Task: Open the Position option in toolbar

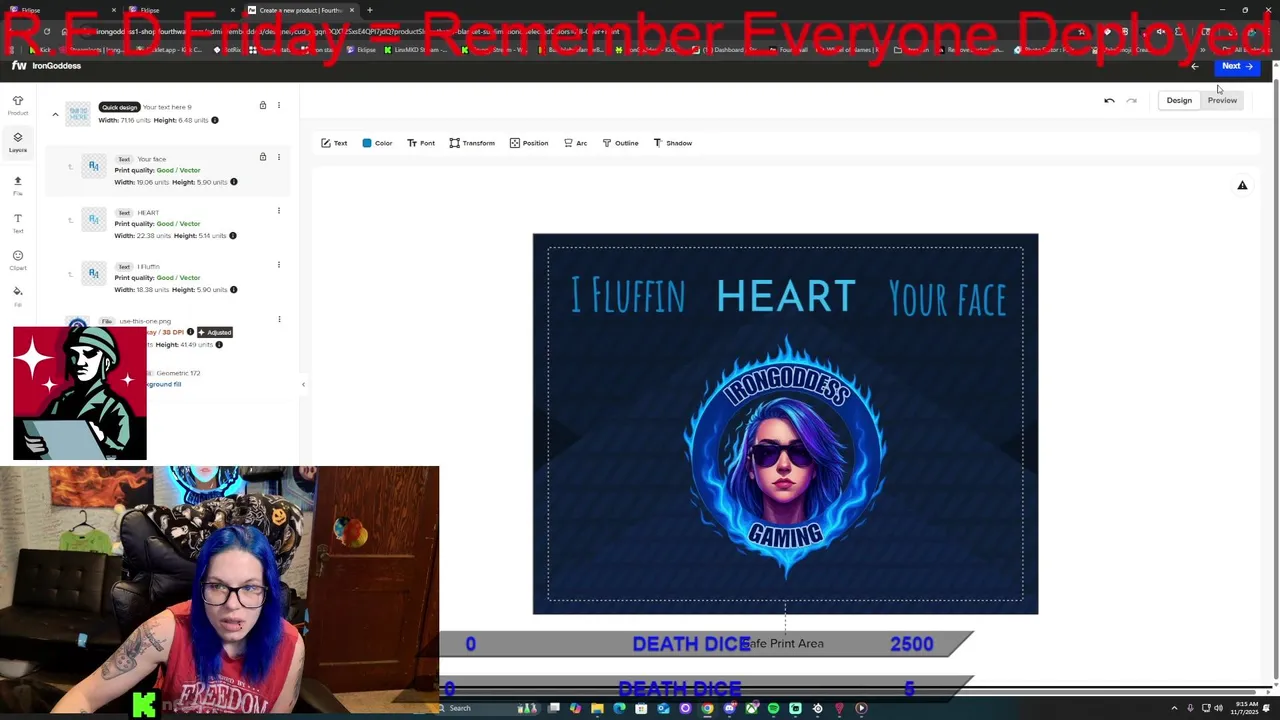Action: click(529, 143)
